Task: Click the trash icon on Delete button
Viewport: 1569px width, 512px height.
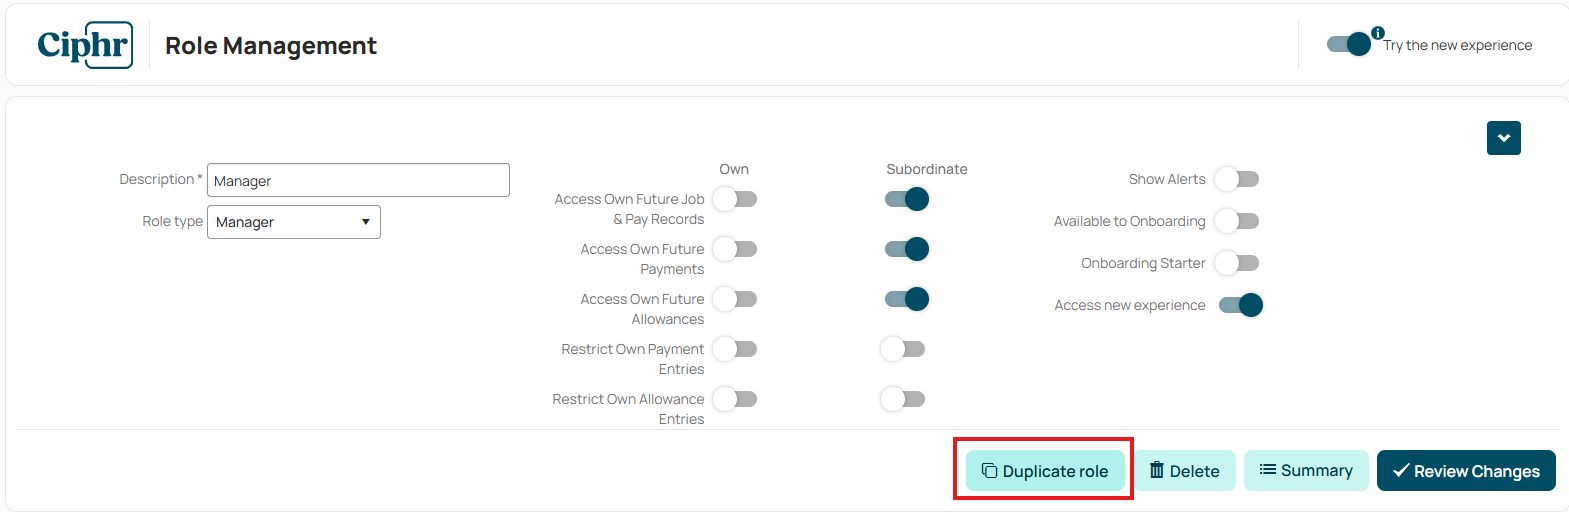Action: coord(1157,470)
